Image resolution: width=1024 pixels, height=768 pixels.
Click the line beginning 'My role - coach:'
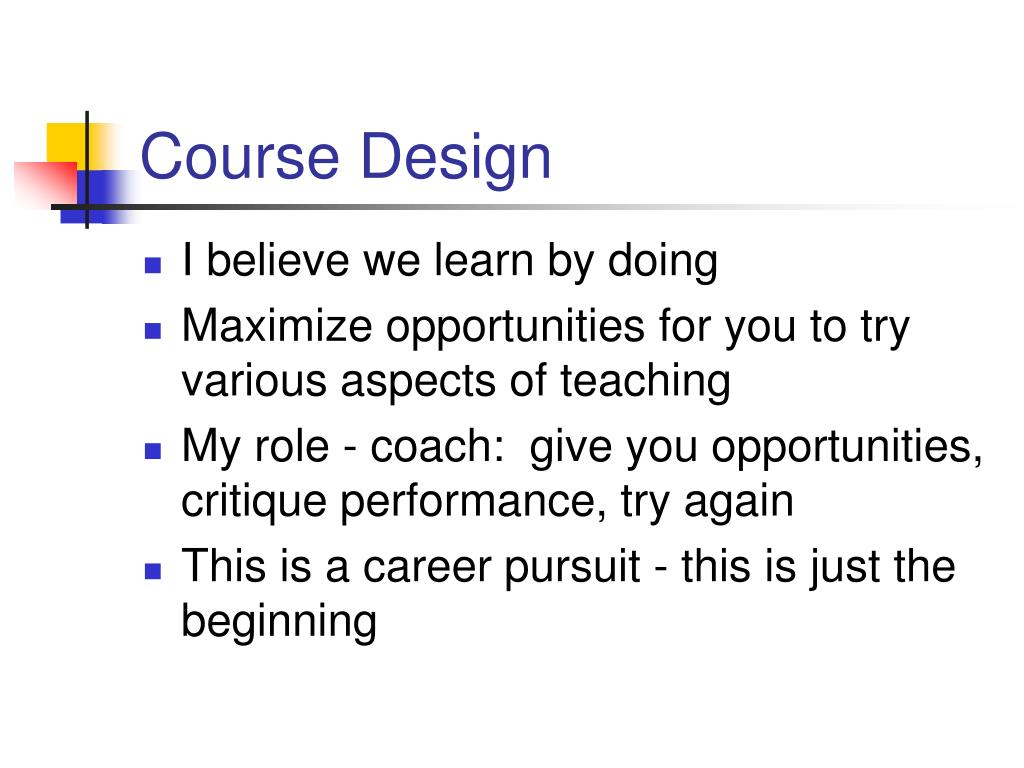click(x=582, y=448)
